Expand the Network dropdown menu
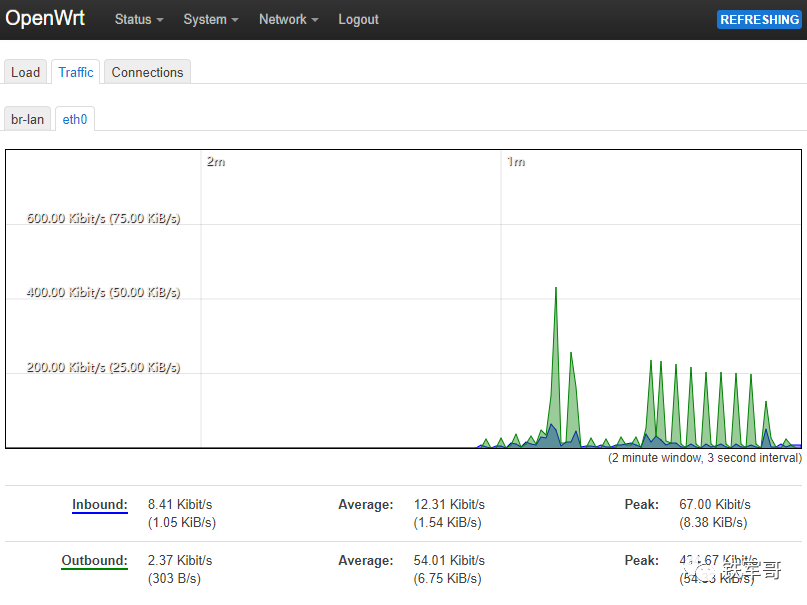 pyautogui.click(x=288, y=19)
